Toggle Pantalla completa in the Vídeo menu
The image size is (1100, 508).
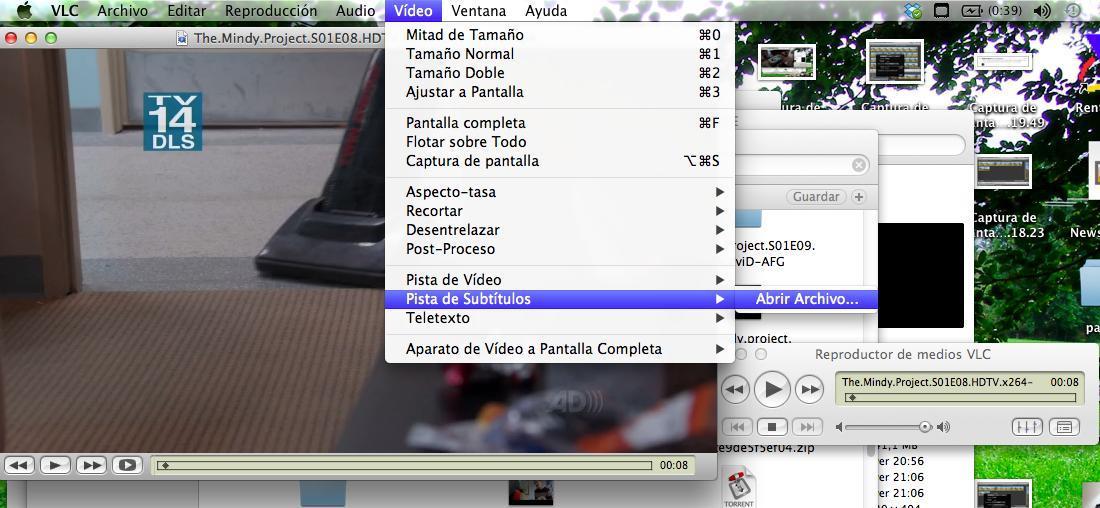coord(465,123)
